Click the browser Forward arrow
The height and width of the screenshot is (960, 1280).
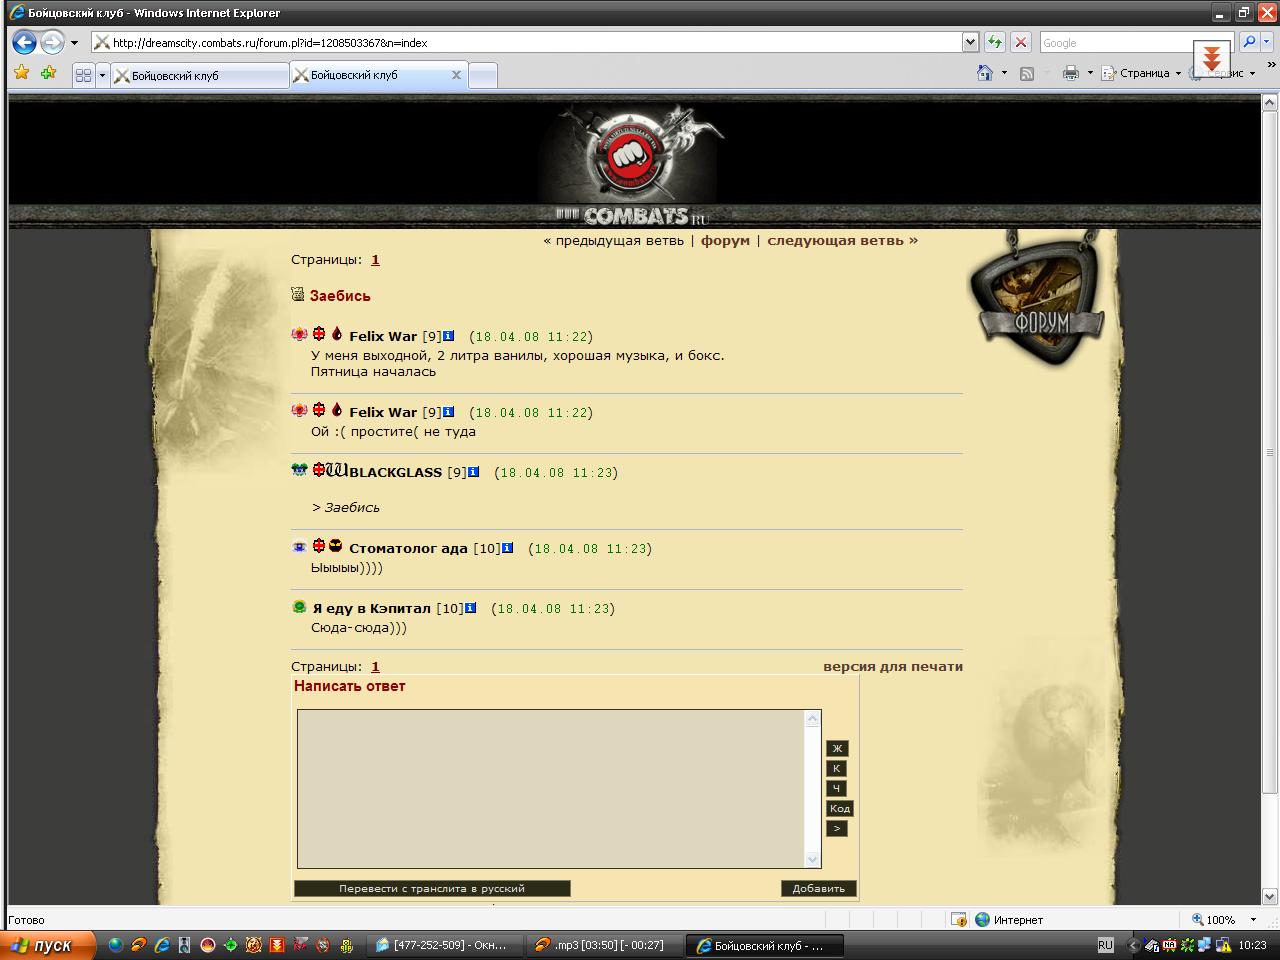(52, 42)
